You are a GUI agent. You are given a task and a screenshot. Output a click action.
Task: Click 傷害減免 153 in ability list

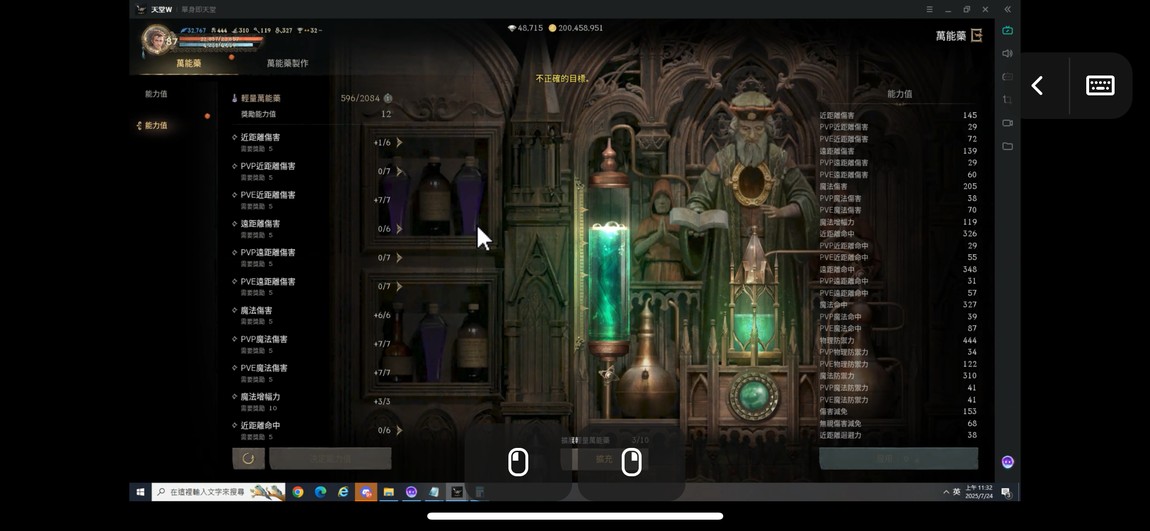click(898, 411)
